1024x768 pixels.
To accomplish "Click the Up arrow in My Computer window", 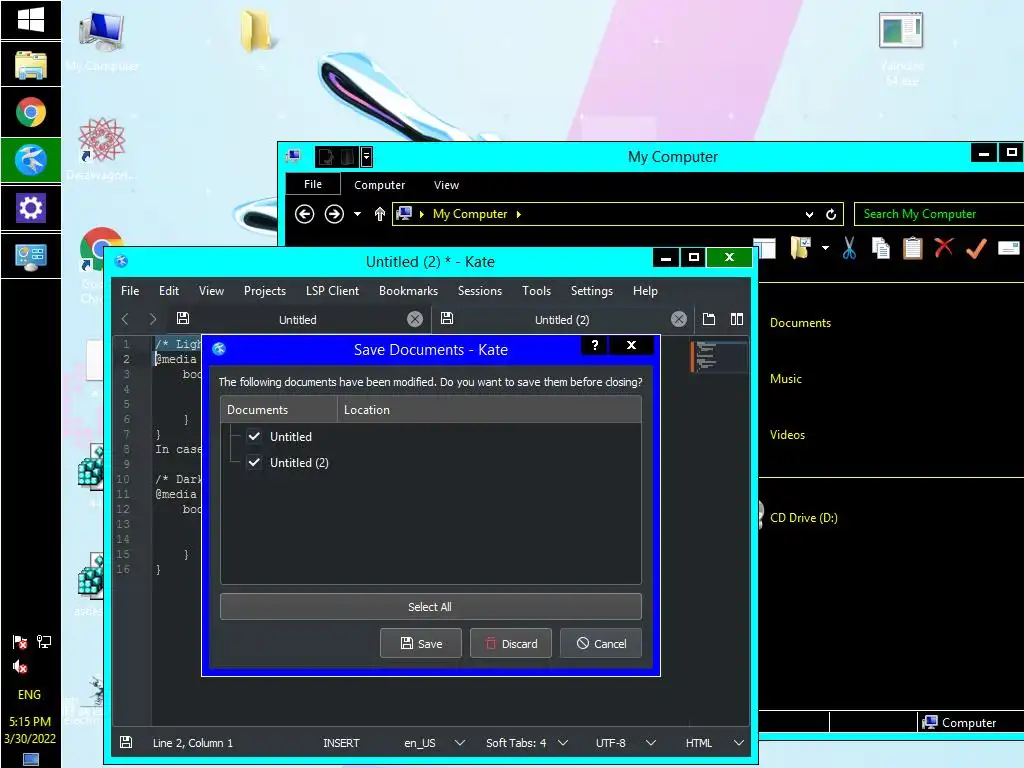I will (x=379, y=214).
